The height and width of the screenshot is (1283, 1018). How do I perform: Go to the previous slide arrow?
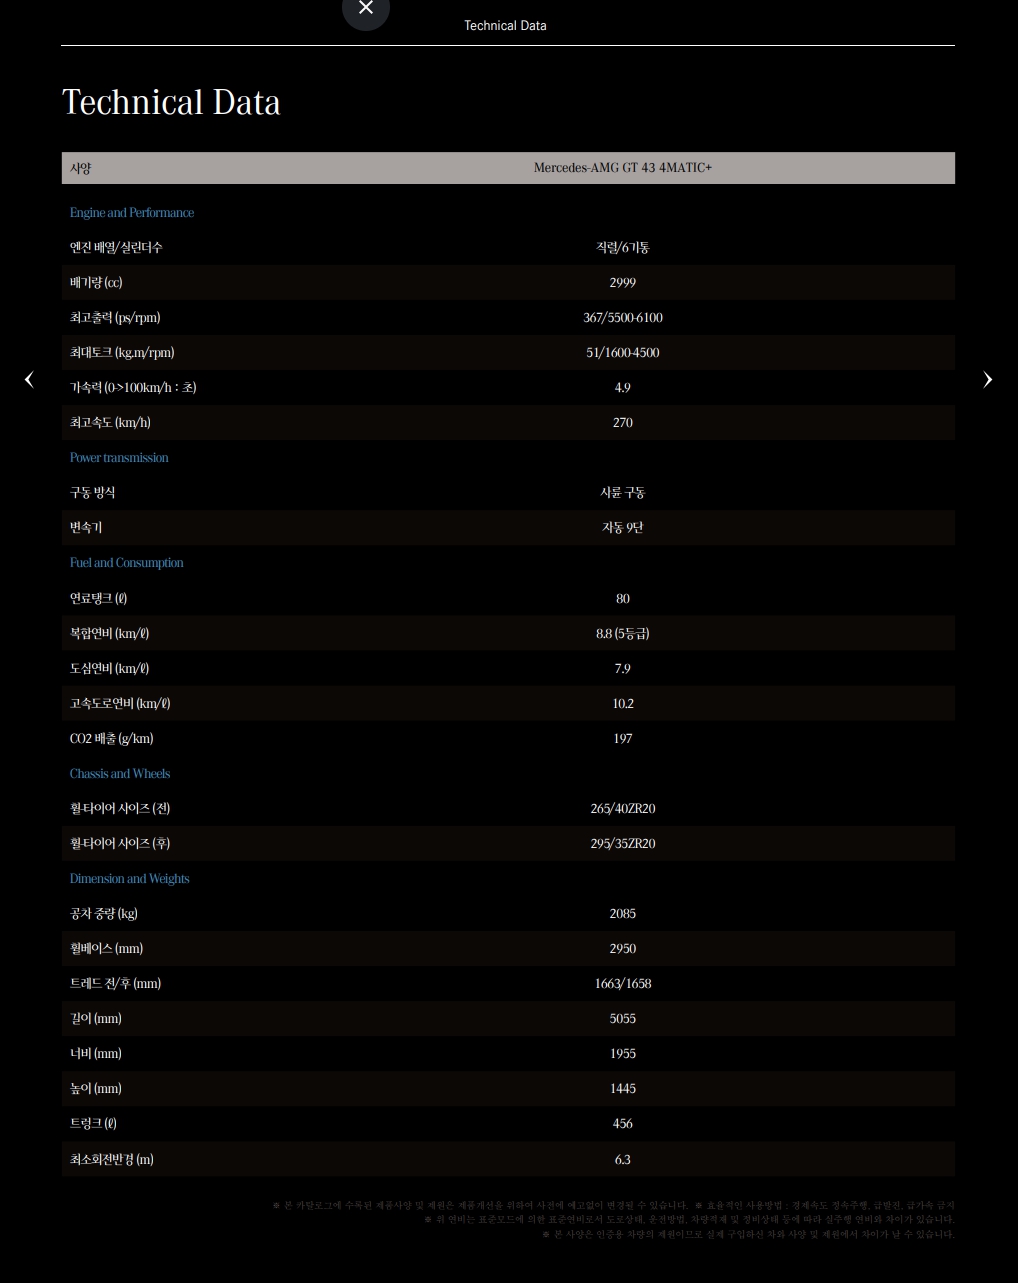[29, 379]
